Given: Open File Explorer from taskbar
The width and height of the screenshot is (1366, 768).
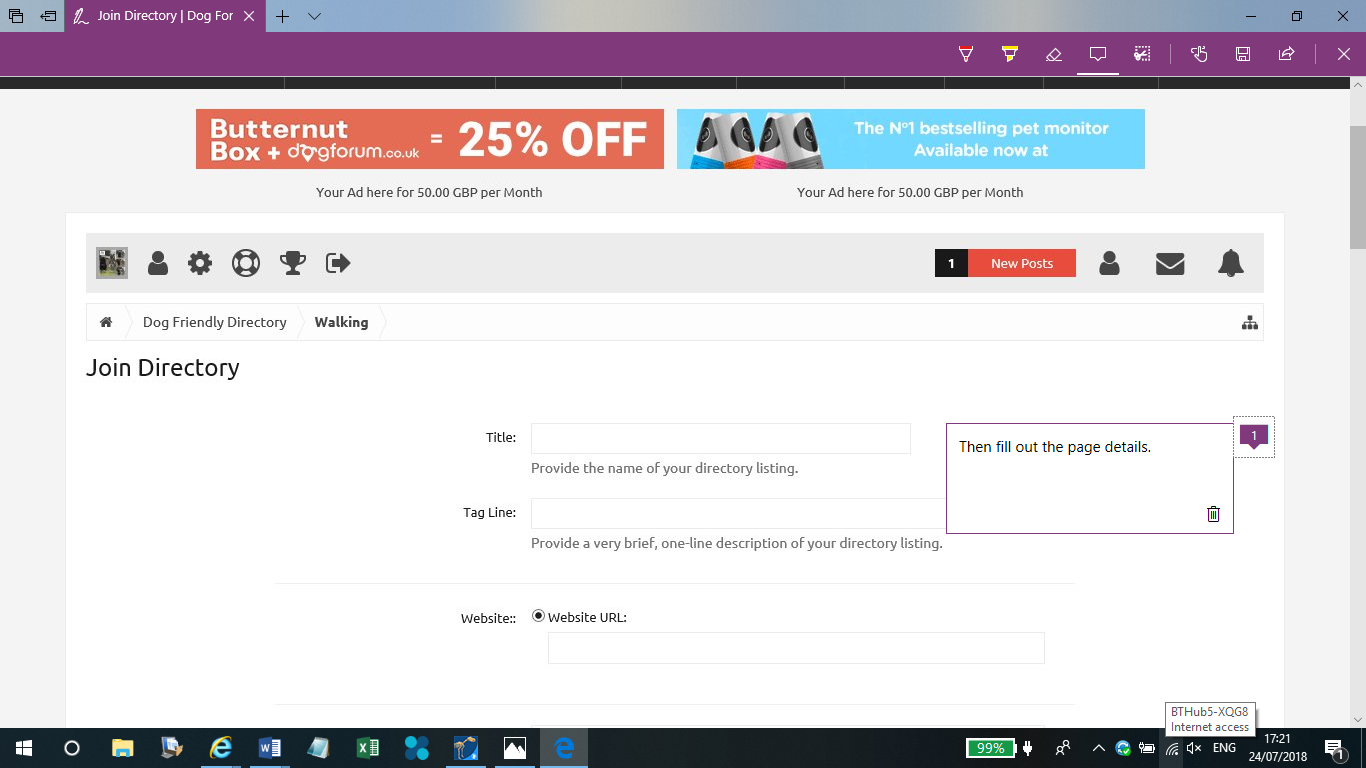Looking at the screenshot, I should click(x=122, y=748).
